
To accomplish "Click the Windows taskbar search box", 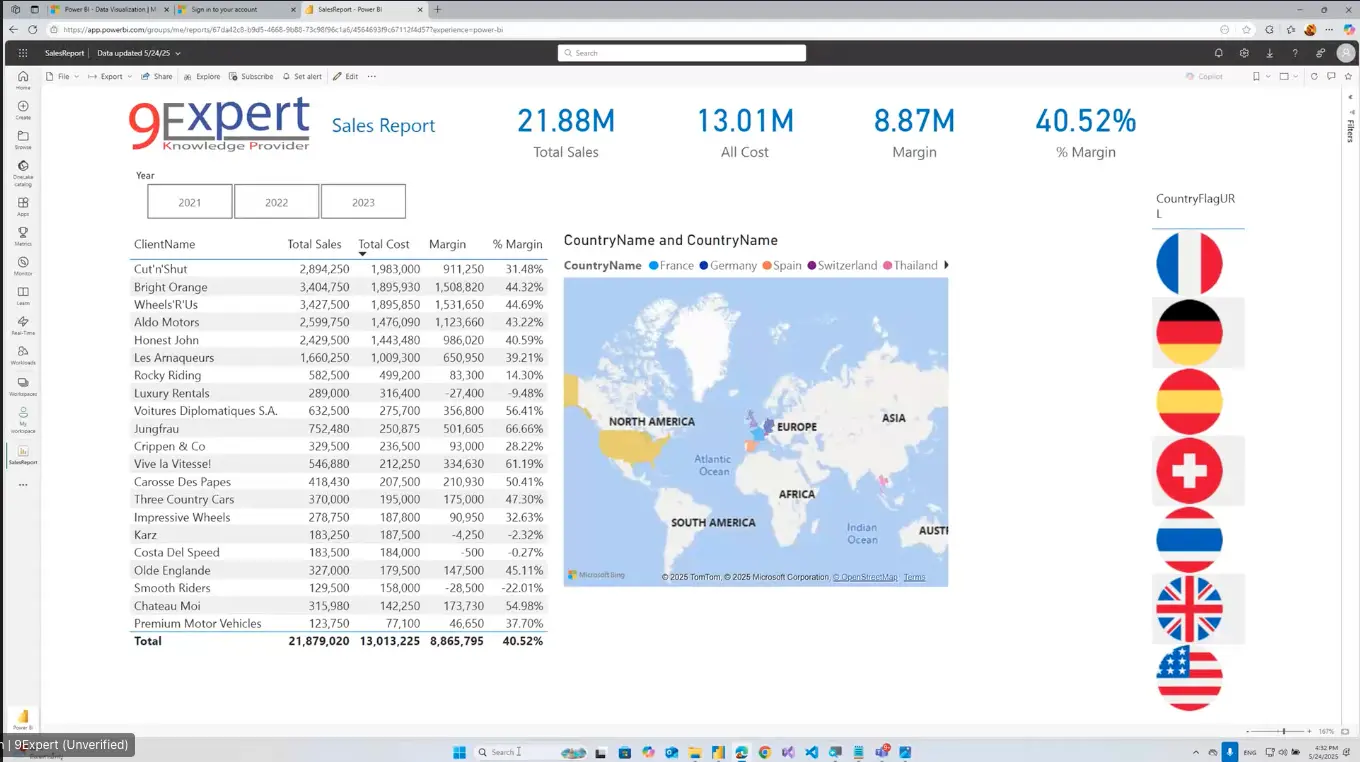I will point(530,752).
